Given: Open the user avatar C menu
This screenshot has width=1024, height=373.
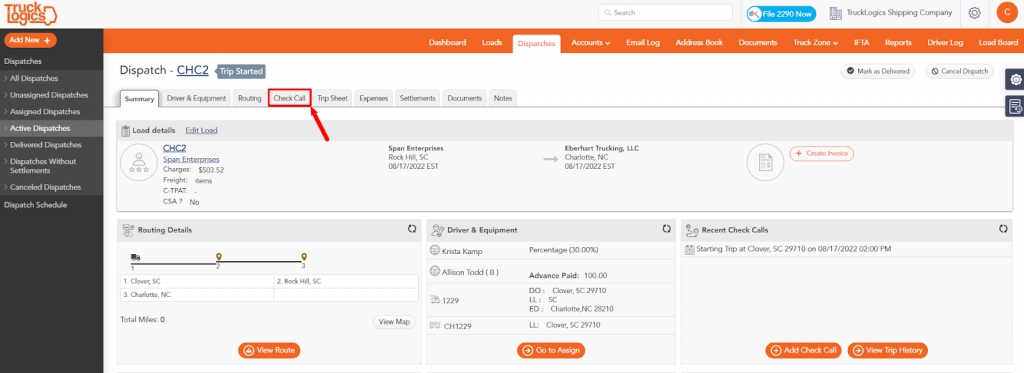Looking at the screenshot, I should click(x=1008, y=12).
